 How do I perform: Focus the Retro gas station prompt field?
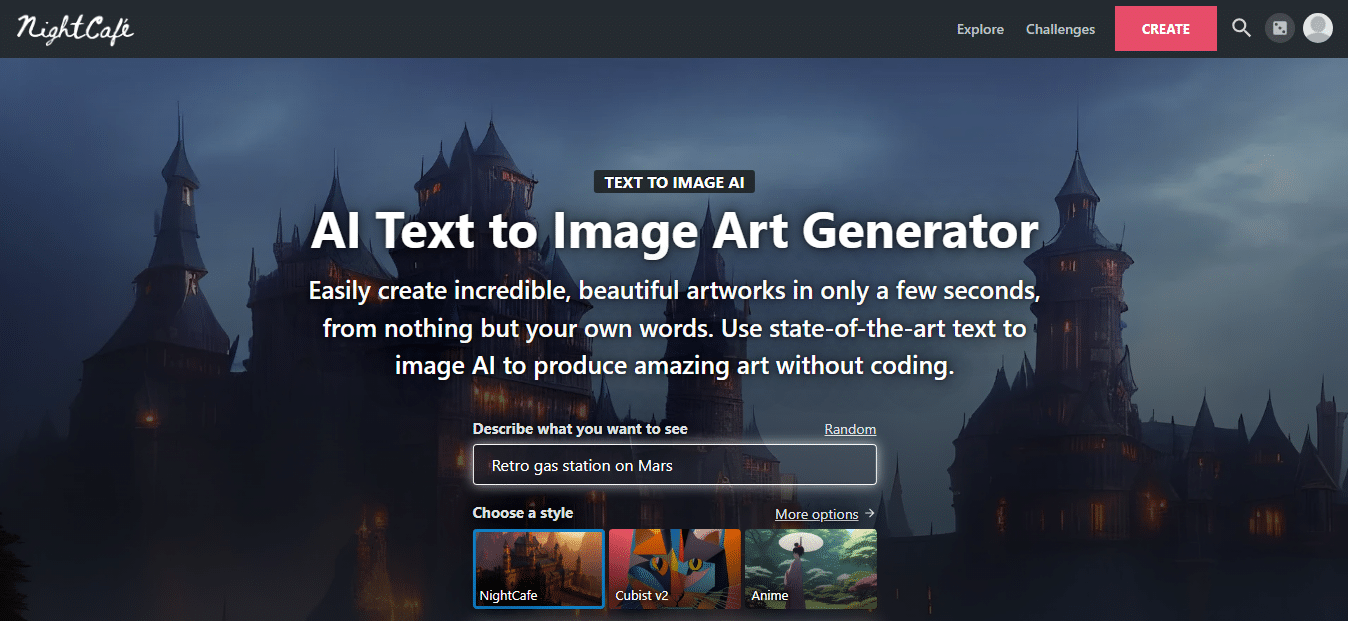[674, 465]
